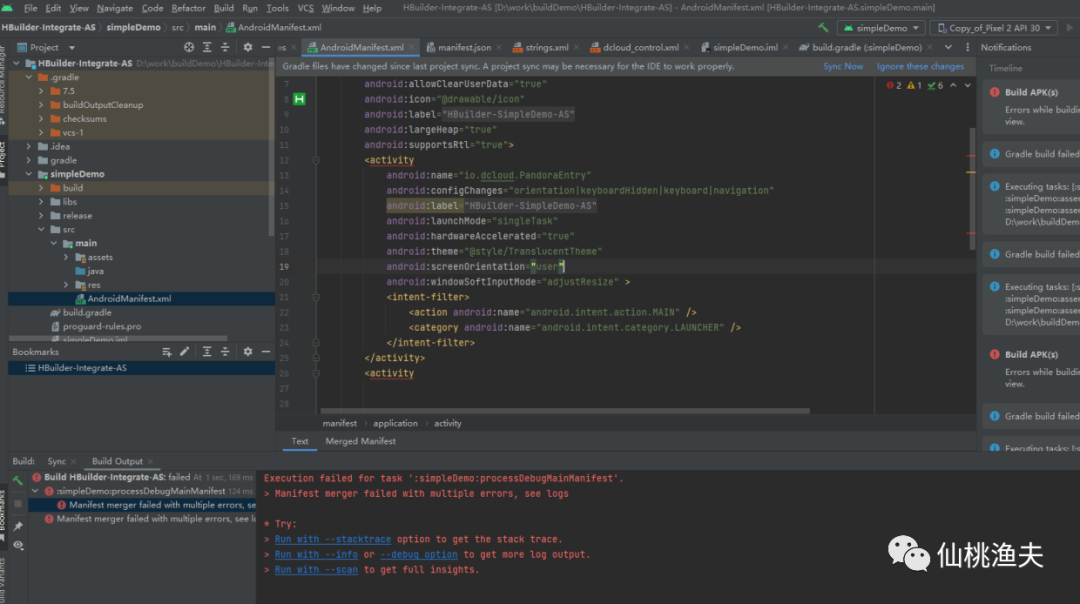Image resolution: width=1080 pixels, height=604 pixels.
Task: Jump to next highlighted error arrow
Action: (x=968, y=85)
